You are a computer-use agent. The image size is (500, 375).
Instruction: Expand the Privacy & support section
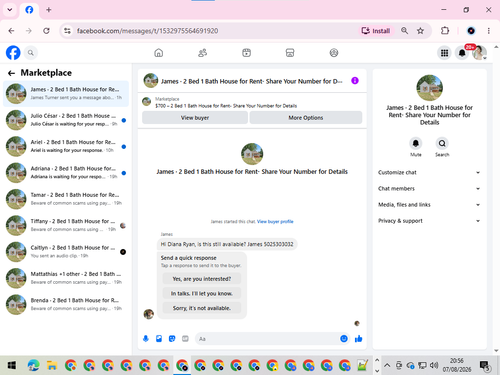[x=429, y=221]
